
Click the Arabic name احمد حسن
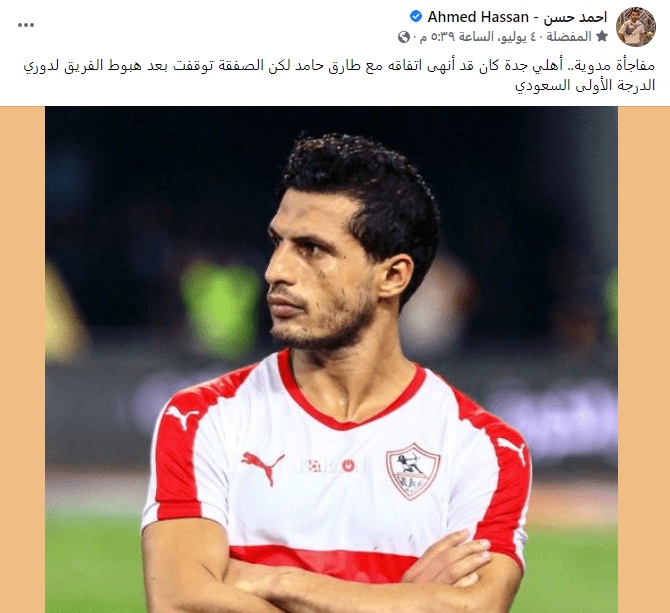click(575, 18)
